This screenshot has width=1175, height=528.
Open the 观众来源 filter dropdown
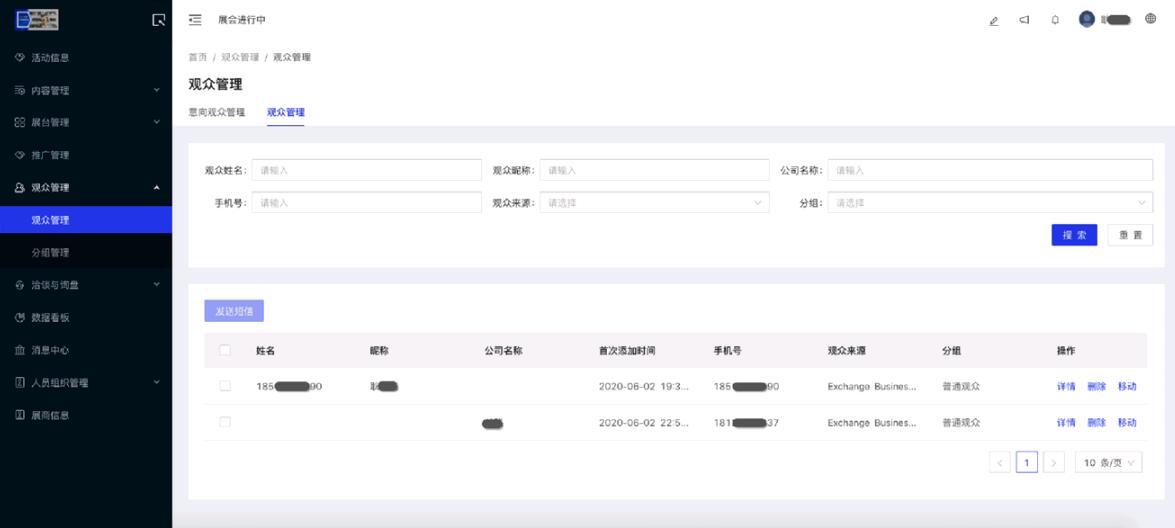pos(654,202)
